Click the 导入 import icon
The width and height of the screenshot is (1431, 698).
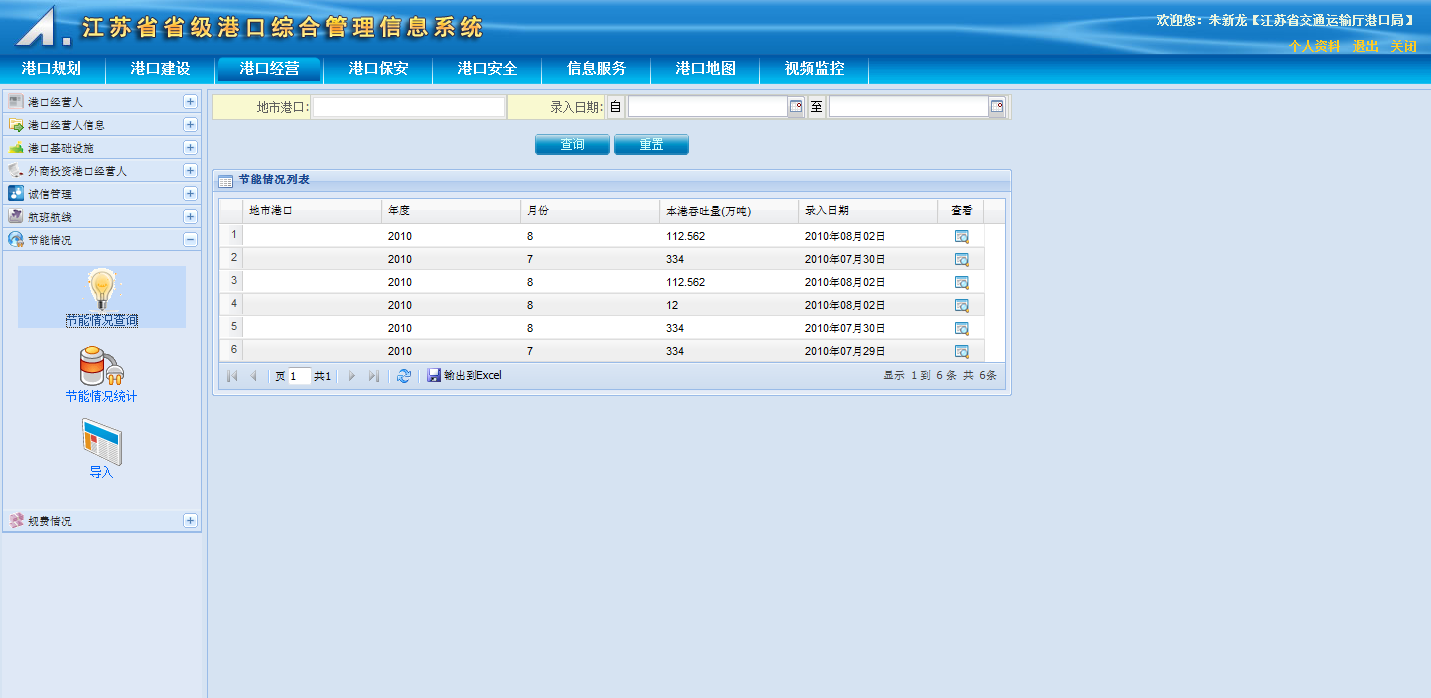(101, 442)
